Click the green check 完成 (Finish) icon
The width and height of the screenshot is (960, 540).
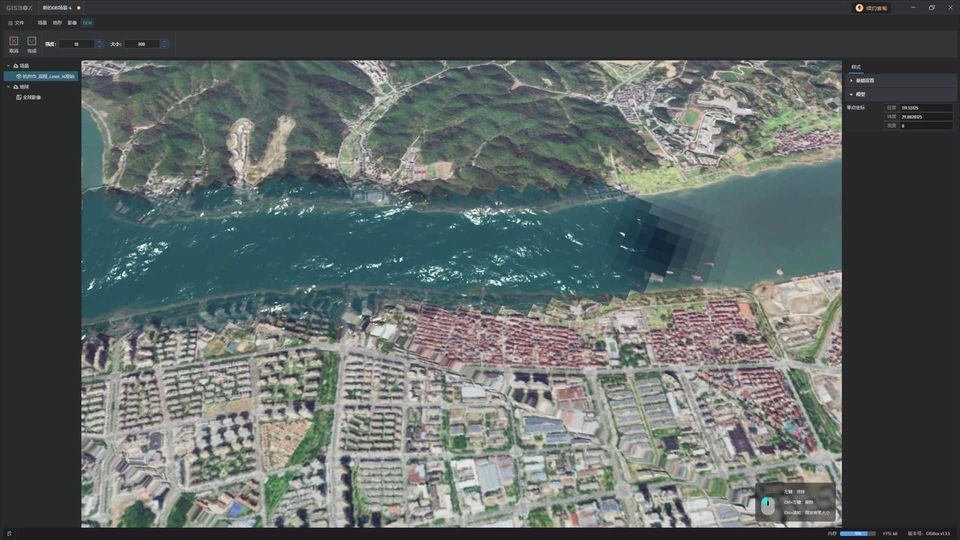click(x=32, y=41)
